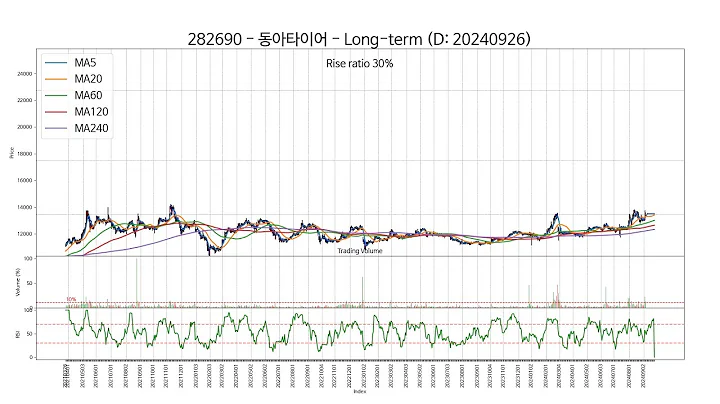Click the purple MA240 legend line sample
This screenshot has width=720, height=404.
[x=56, y=129]
